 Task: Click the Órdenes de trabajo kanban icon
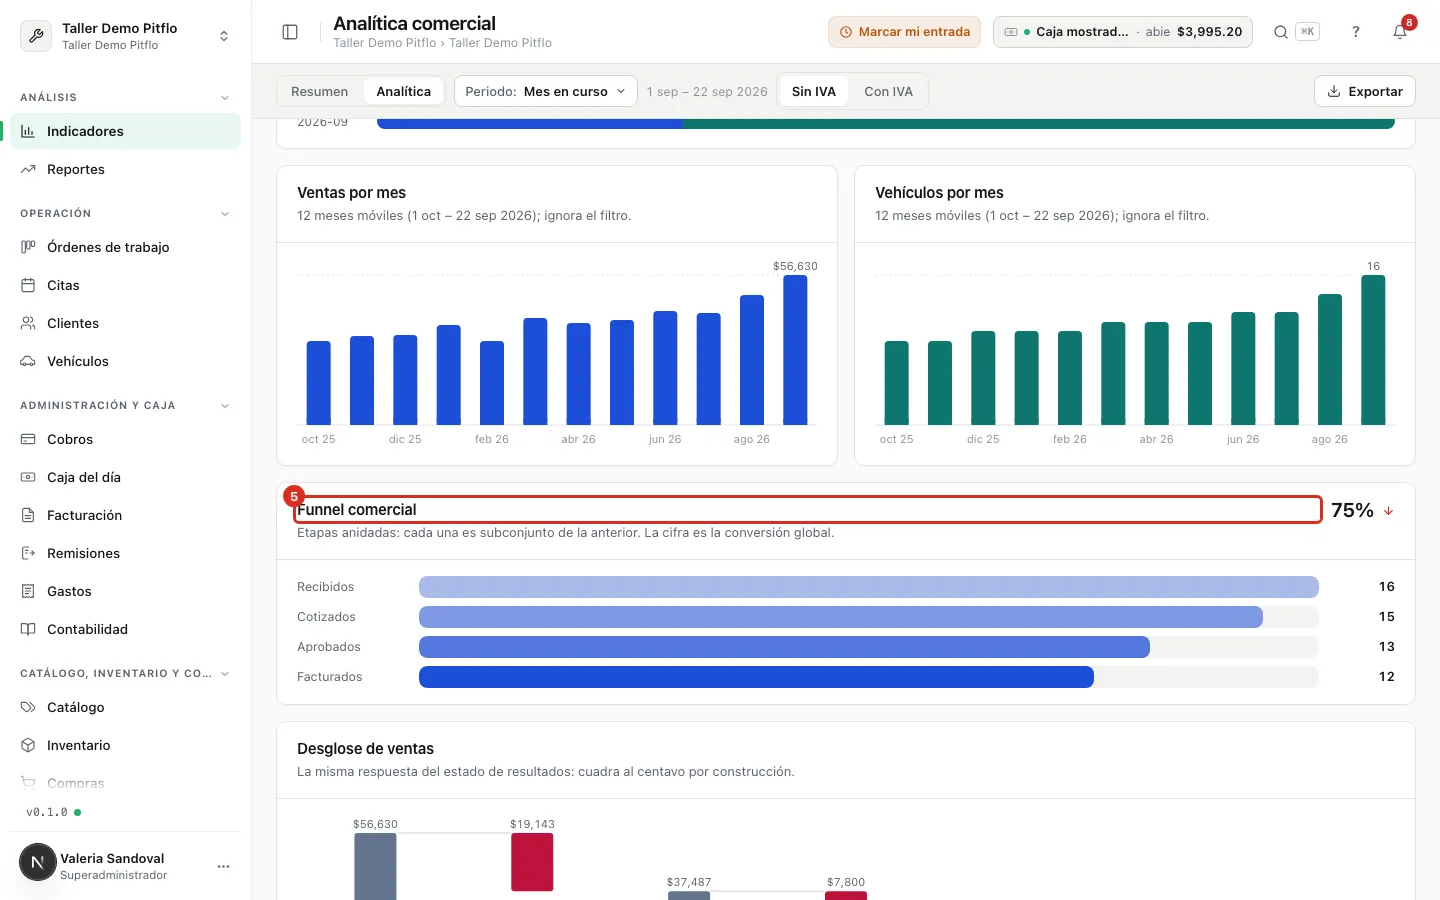click(28, 247)
